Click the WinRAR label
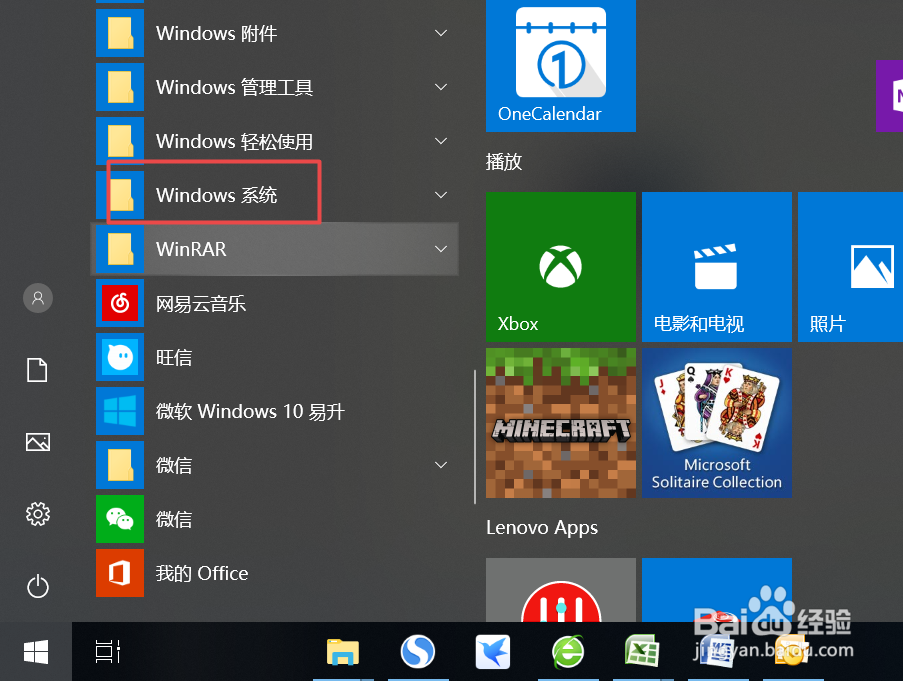The height and width of the screenshot is (681, 903). [191, 249]
